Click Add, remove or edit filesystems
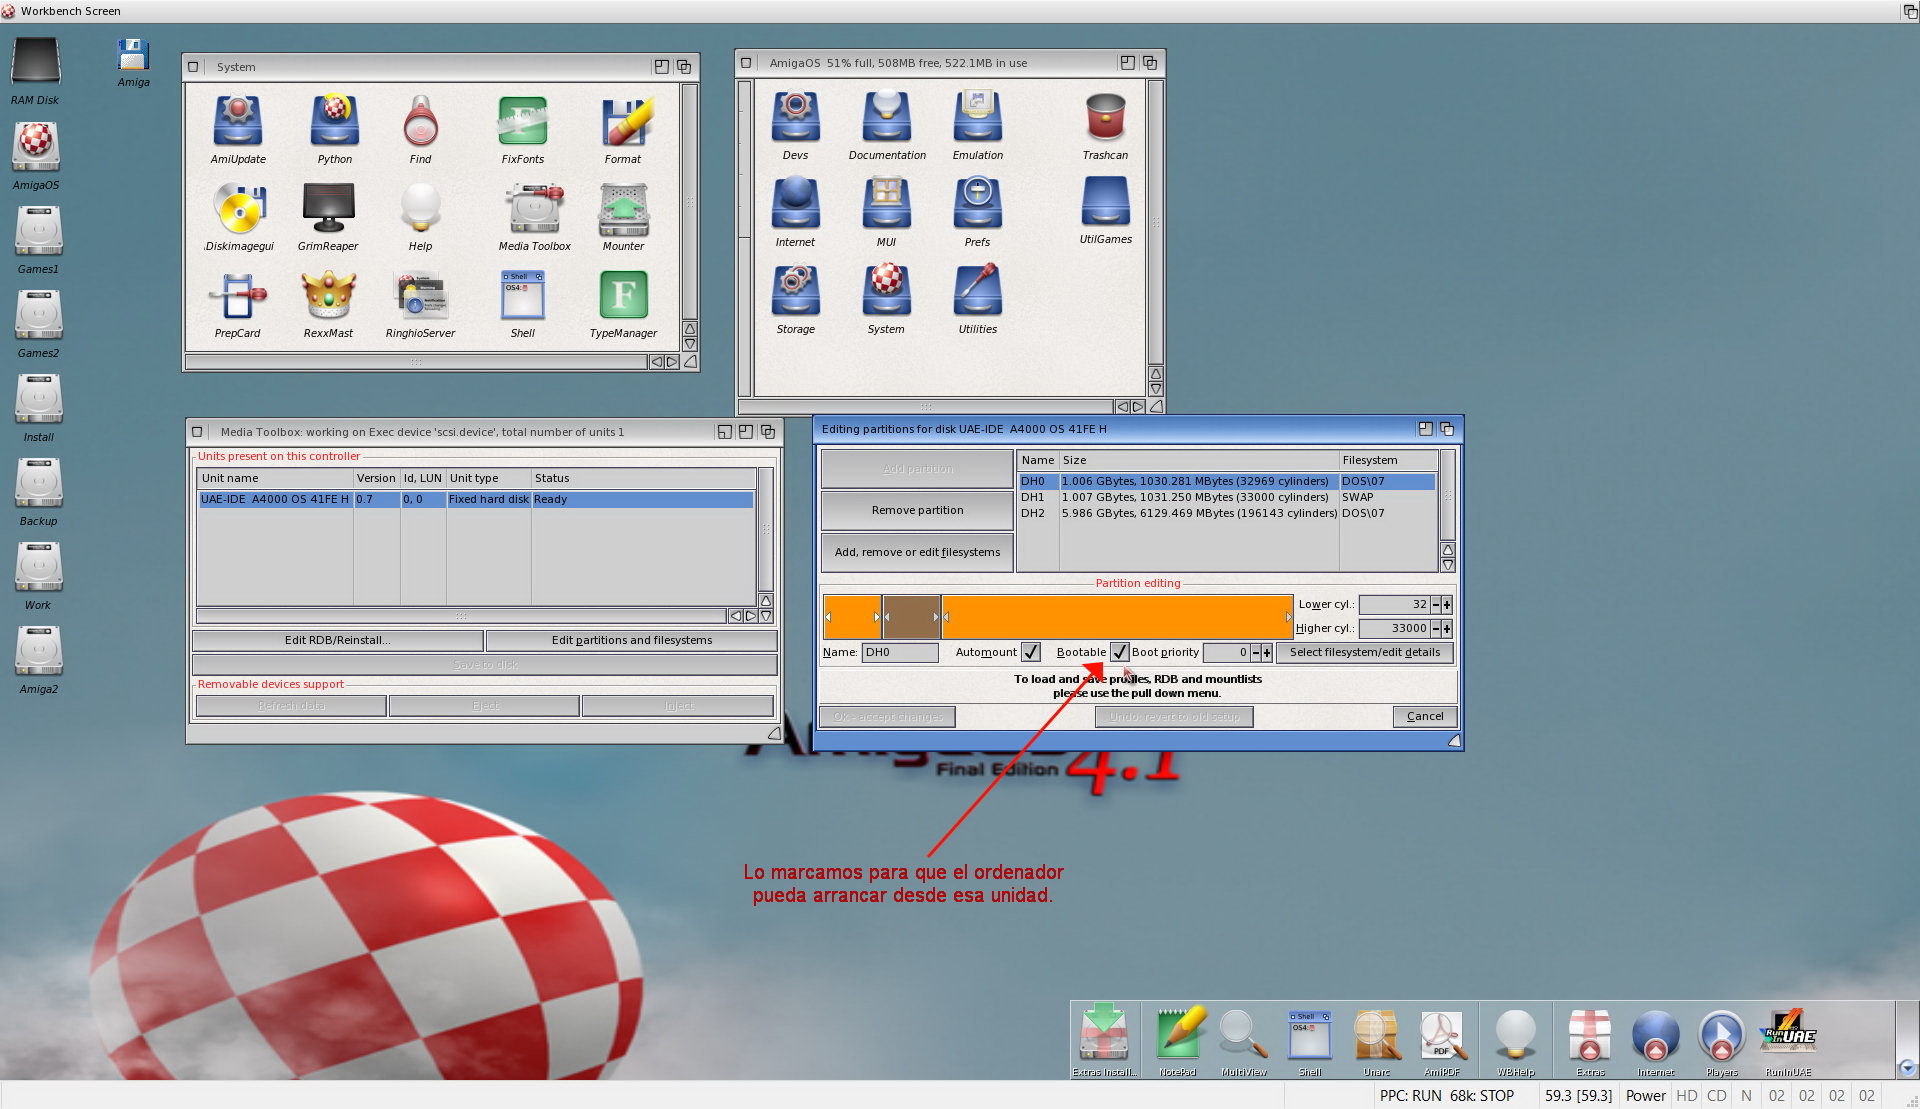Viewport: 1920px width, 1109px height. [x=917, y=552]
